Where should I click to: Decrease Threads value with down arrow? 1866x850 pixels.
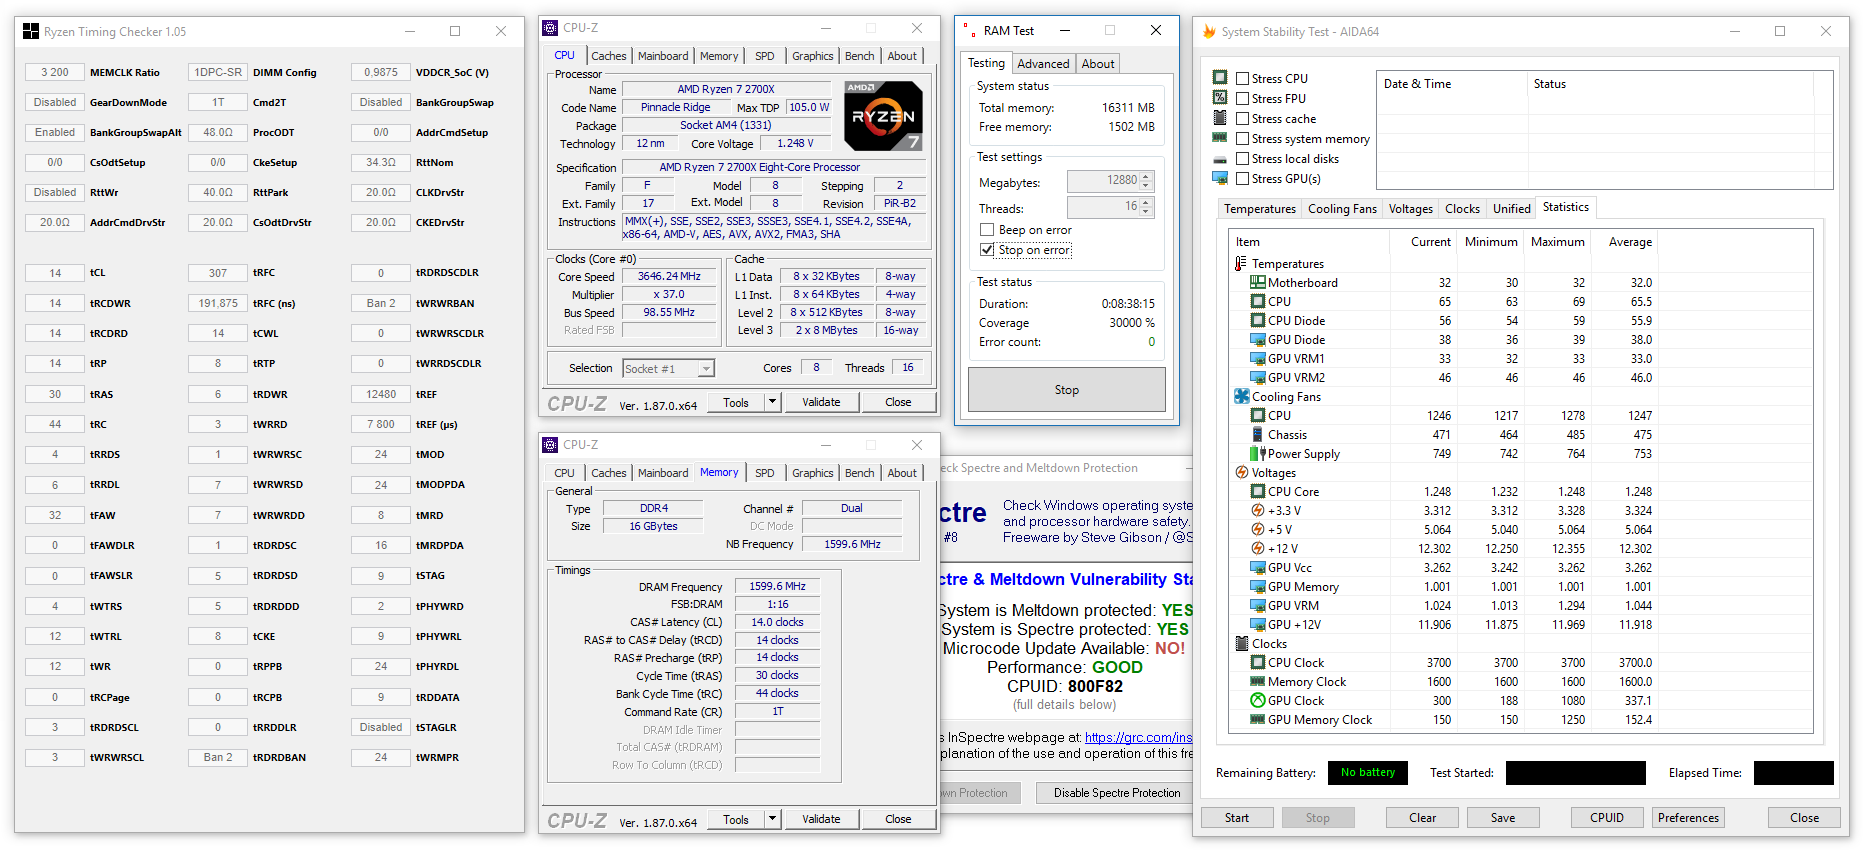(x=1146, y=212)
